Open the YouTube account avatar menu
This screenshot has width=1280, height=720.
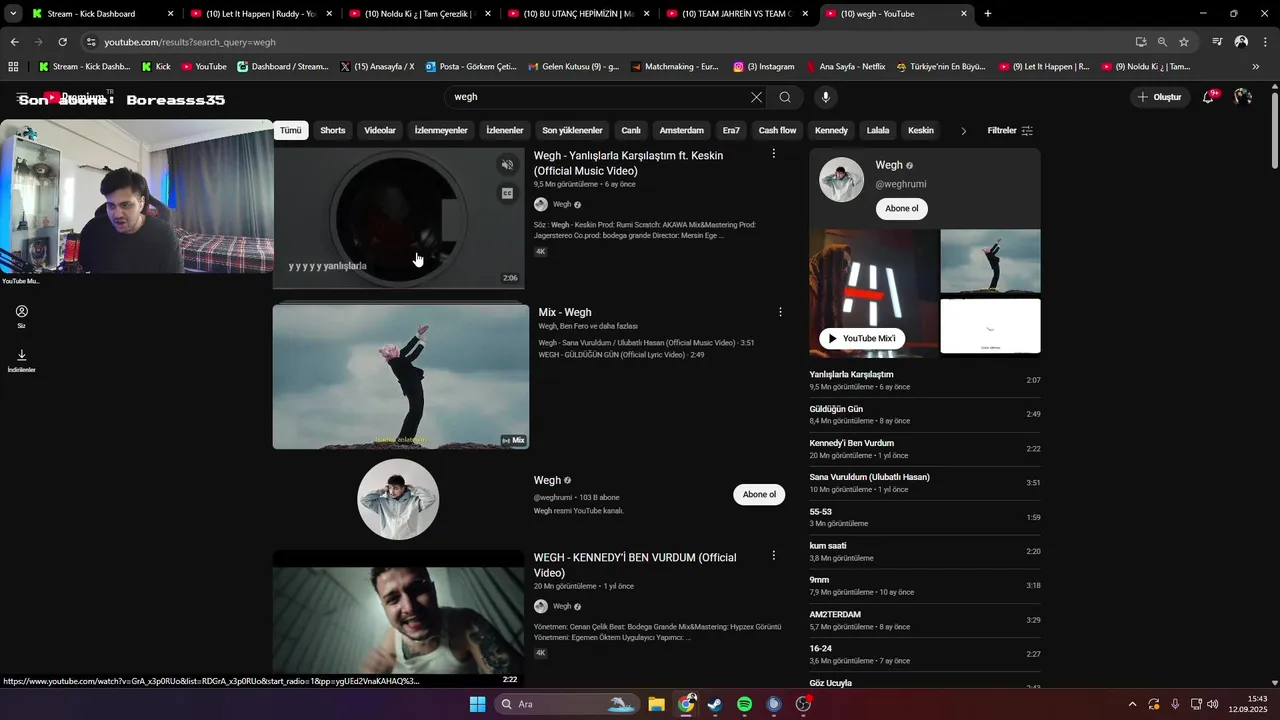point(1243,97)
